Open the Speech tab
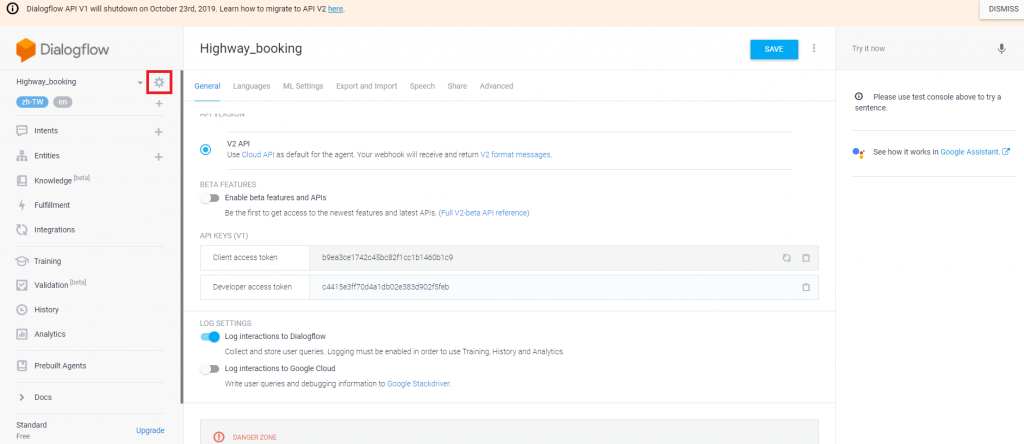 point(422,86)
